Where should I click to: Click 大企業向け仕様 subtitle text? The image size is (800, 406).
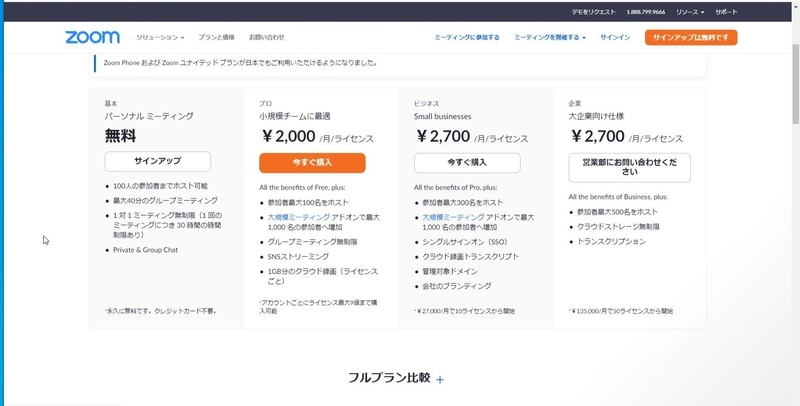[x=596, y=116]
